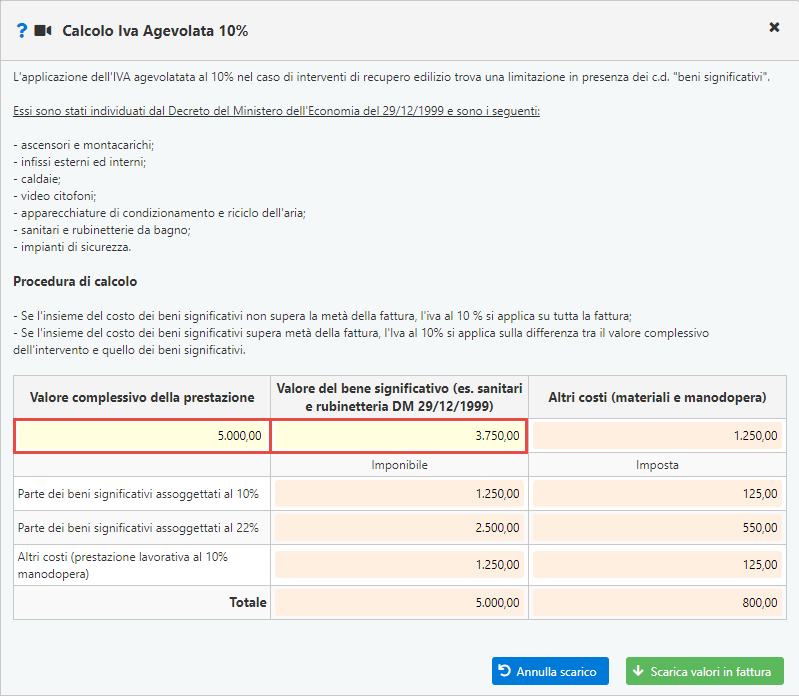The width and height of the screenshot is (799, 696).
Task: Select the Altri costi 1.250,00 field
Action: (657, 436)
